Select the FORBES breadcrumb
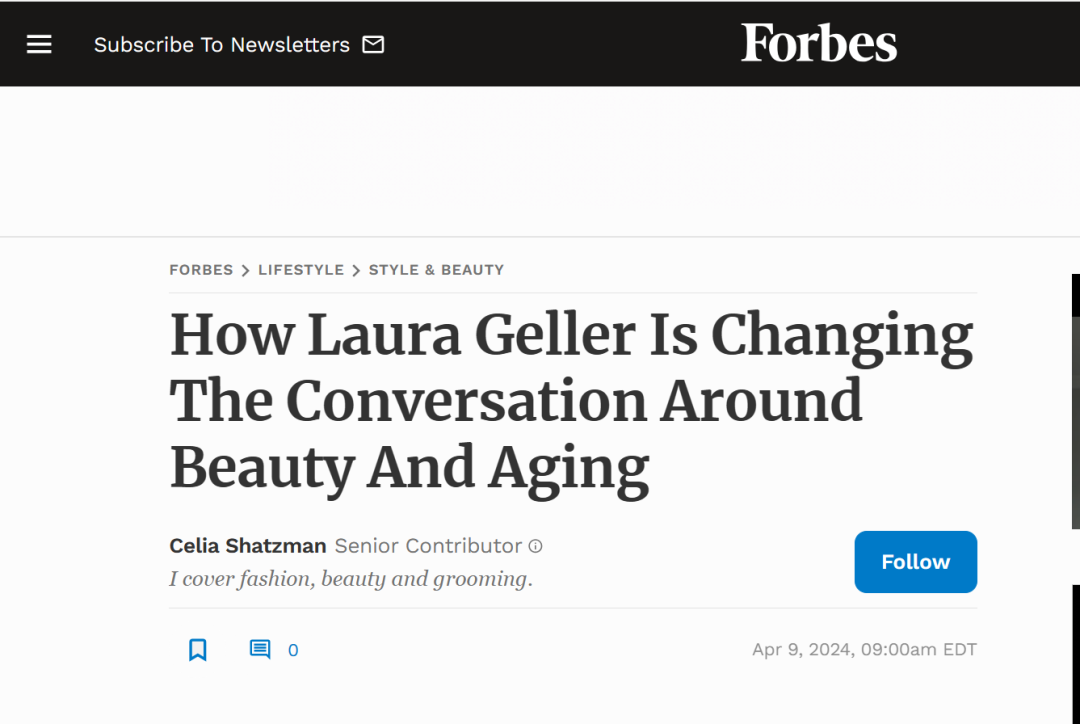1080x724 pixels. point(201,270)
